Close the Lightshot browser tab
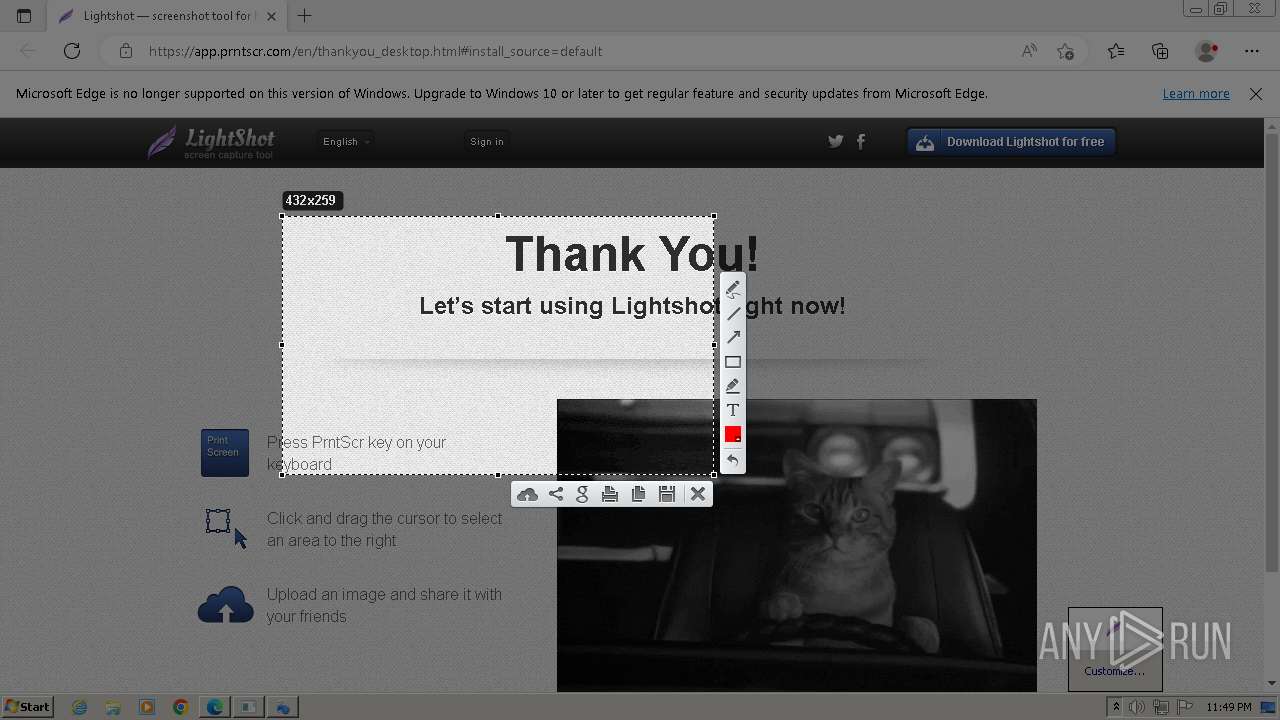 (x=271, y=16)
